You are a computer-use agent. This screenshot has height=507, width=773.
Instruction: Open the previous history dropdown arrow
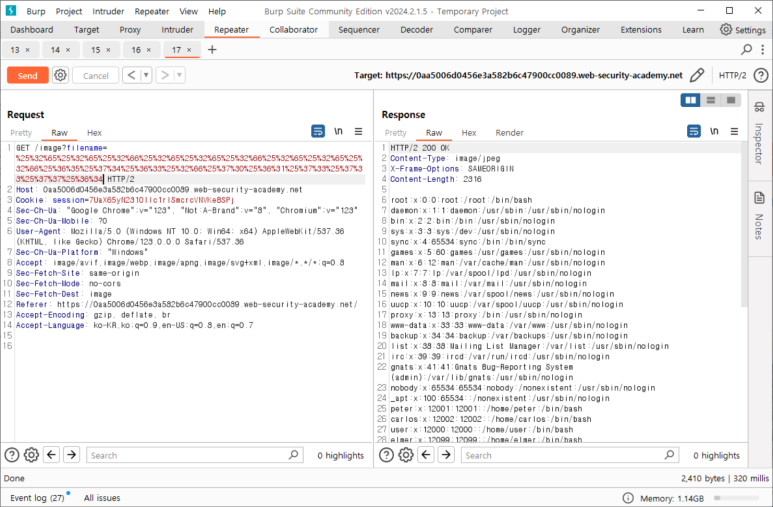146,75
